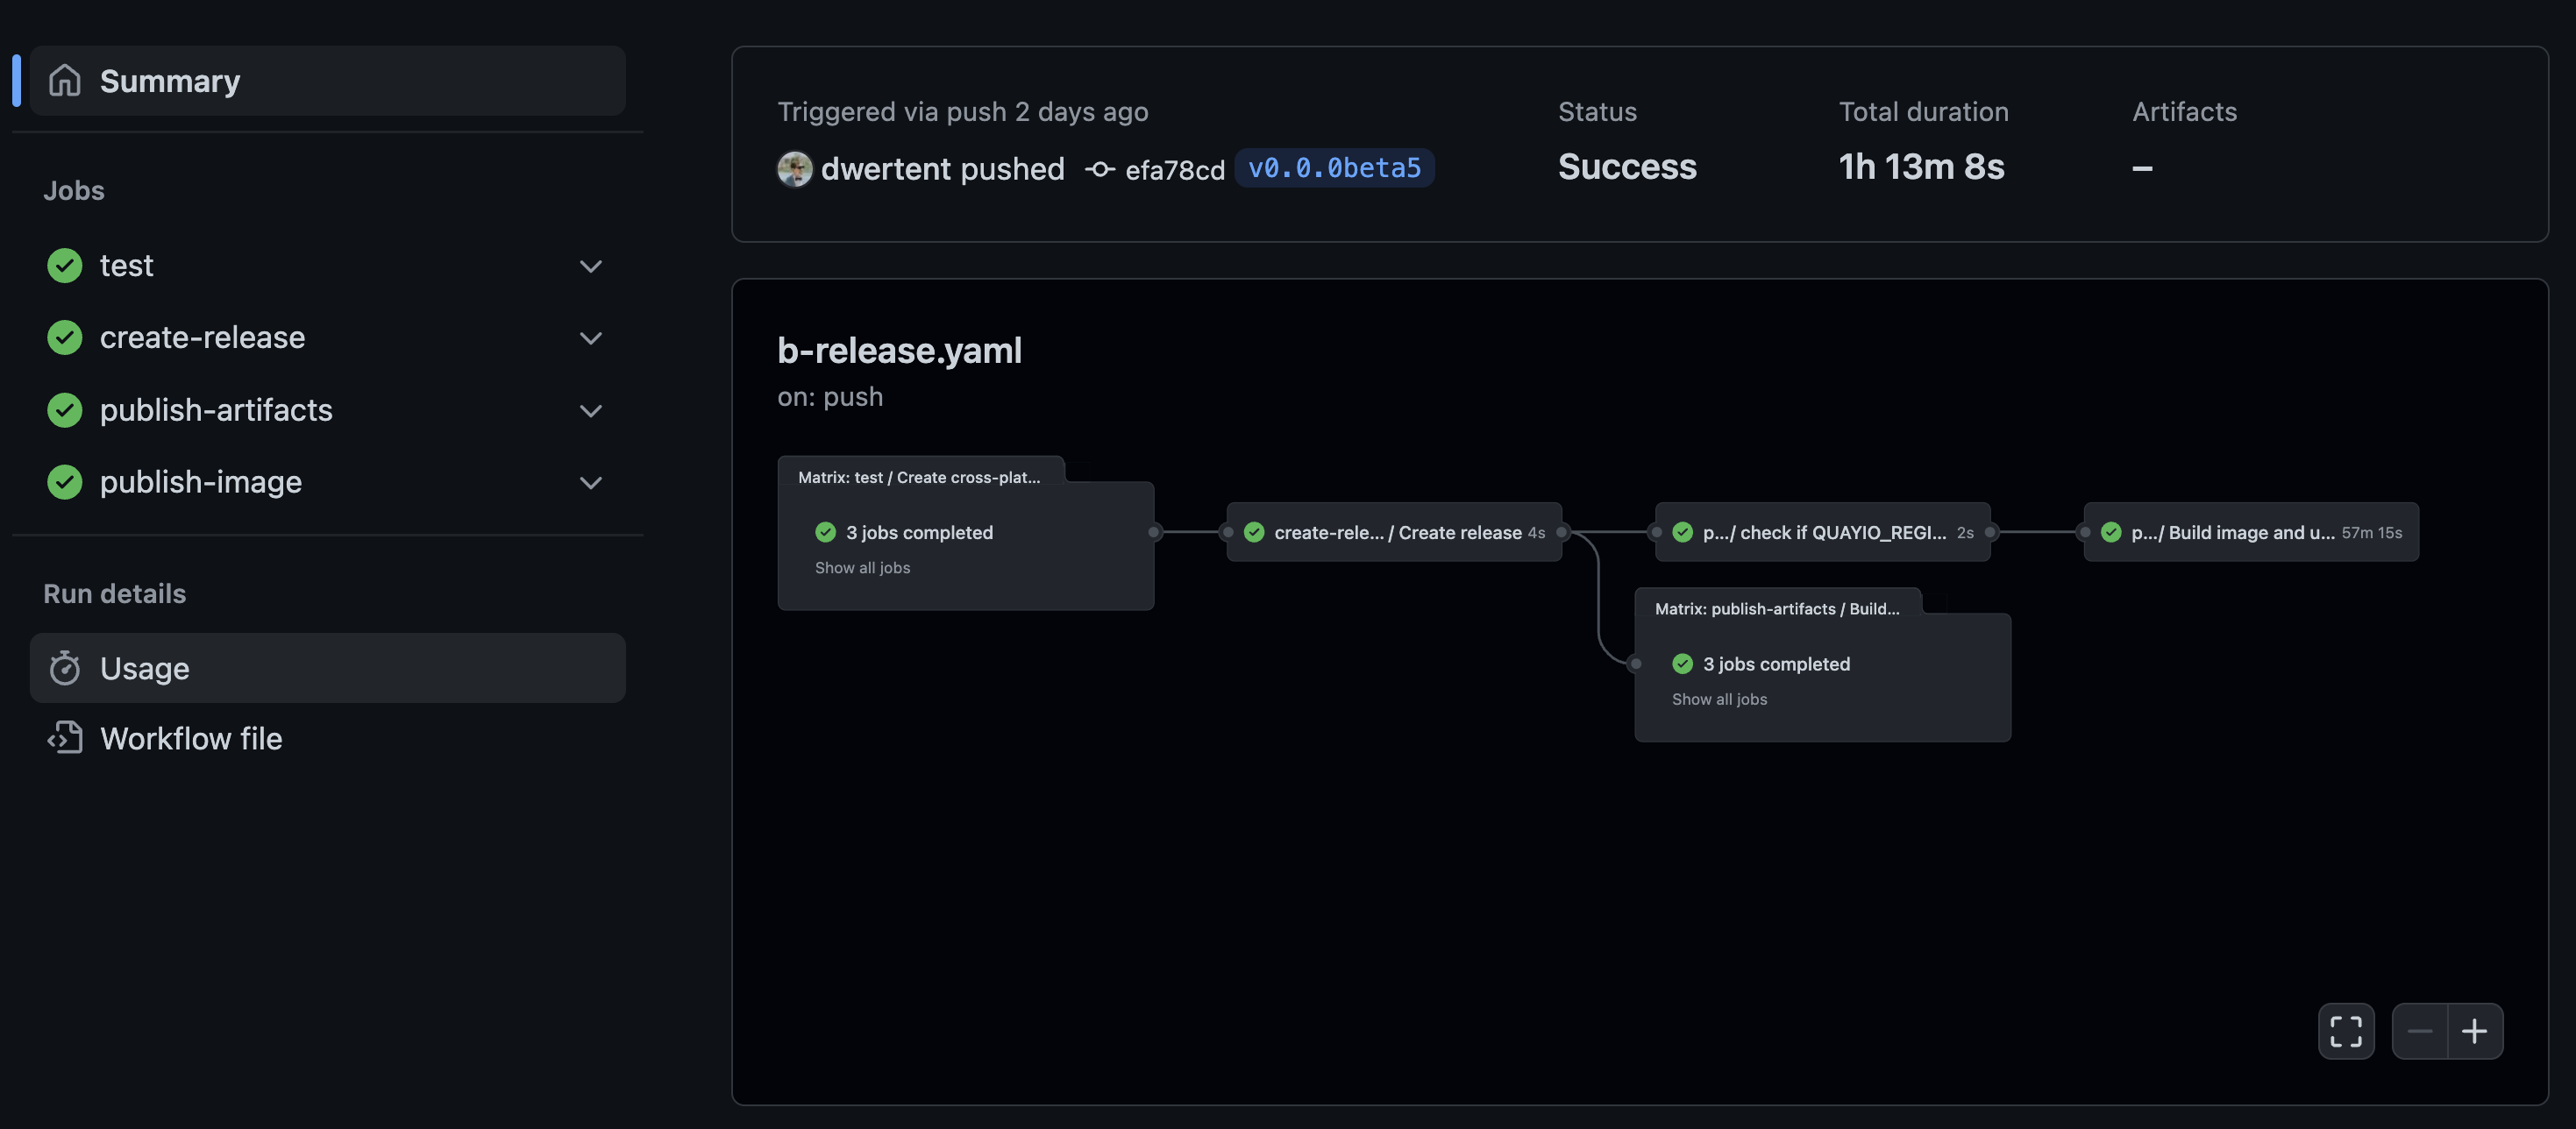Viewport: 2576px width, 1129px height.
Task: Click the commit icon beside efa78cd
Action: [1100, 169]
